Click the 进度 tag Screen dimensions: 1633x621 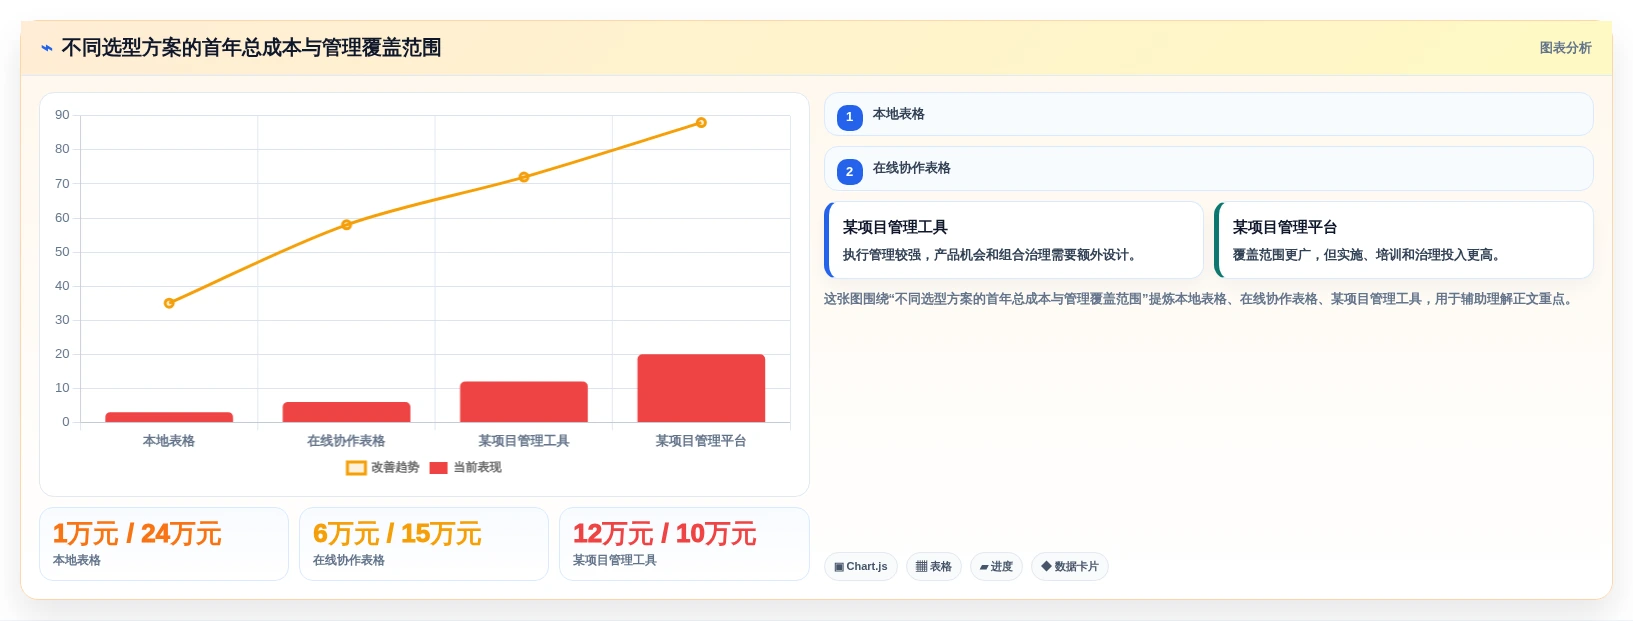[x=996, y=567]
